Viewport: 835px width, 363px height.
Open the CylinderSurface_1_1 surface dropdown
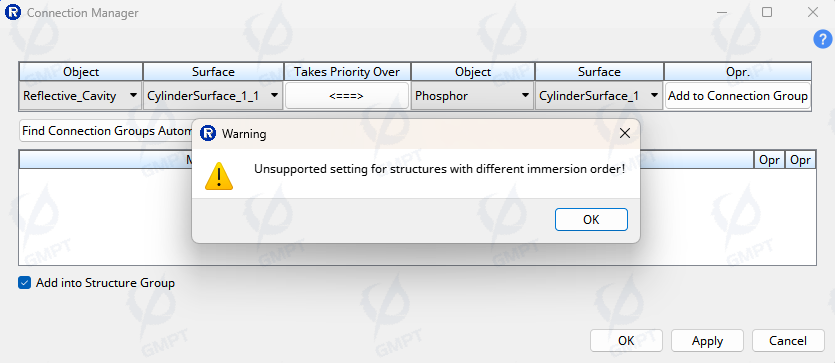213,96
